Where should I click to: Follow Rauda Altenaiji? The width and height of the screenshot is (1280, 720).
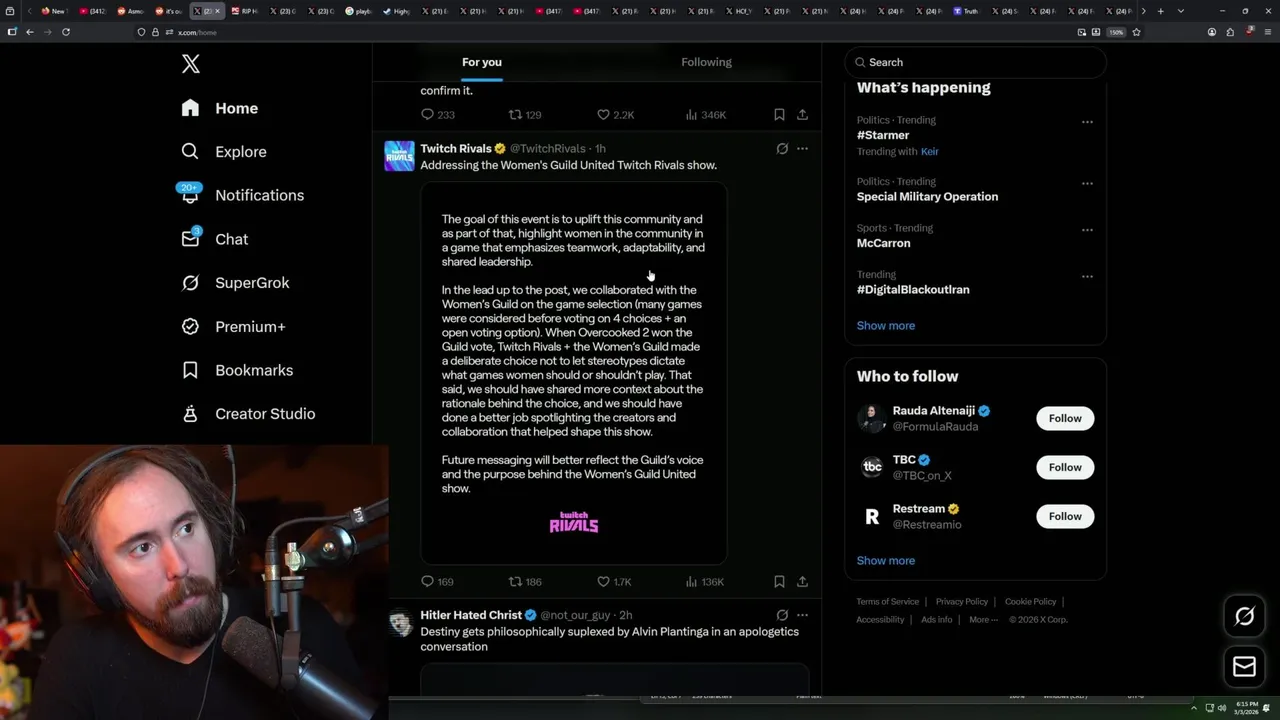(1065, 418)
